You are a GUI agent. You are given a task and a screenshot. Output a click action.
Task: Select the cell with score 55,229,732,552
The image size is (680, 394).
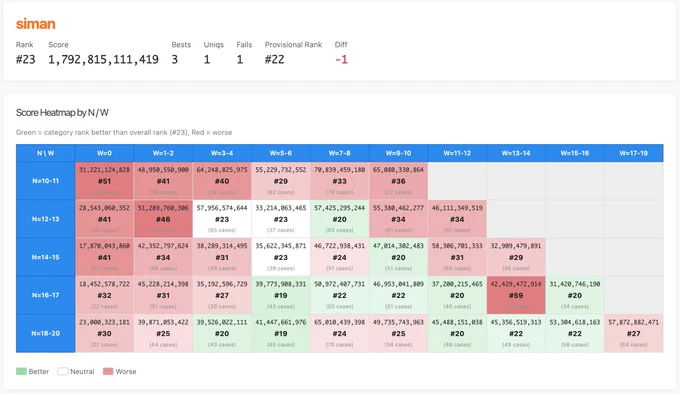[281, 181]
